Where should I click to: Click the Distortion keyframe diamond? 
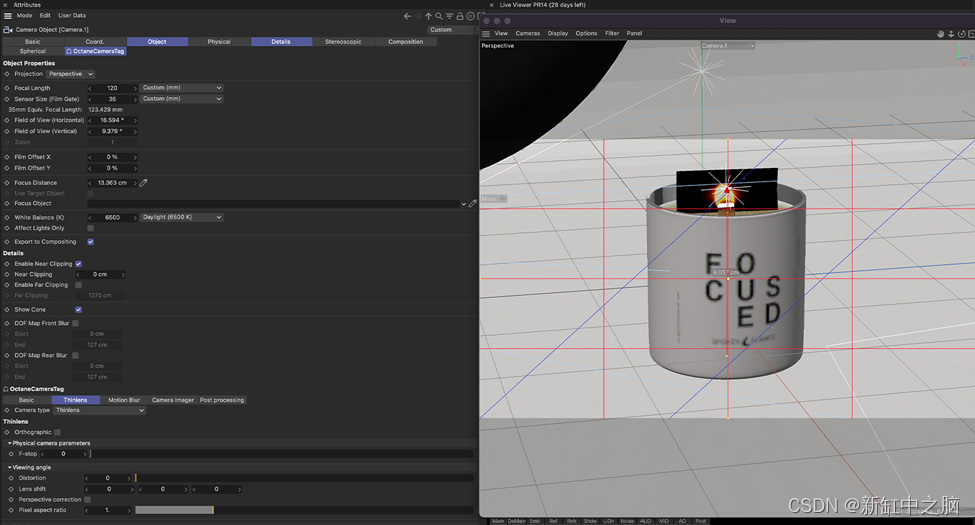point(11,478)
